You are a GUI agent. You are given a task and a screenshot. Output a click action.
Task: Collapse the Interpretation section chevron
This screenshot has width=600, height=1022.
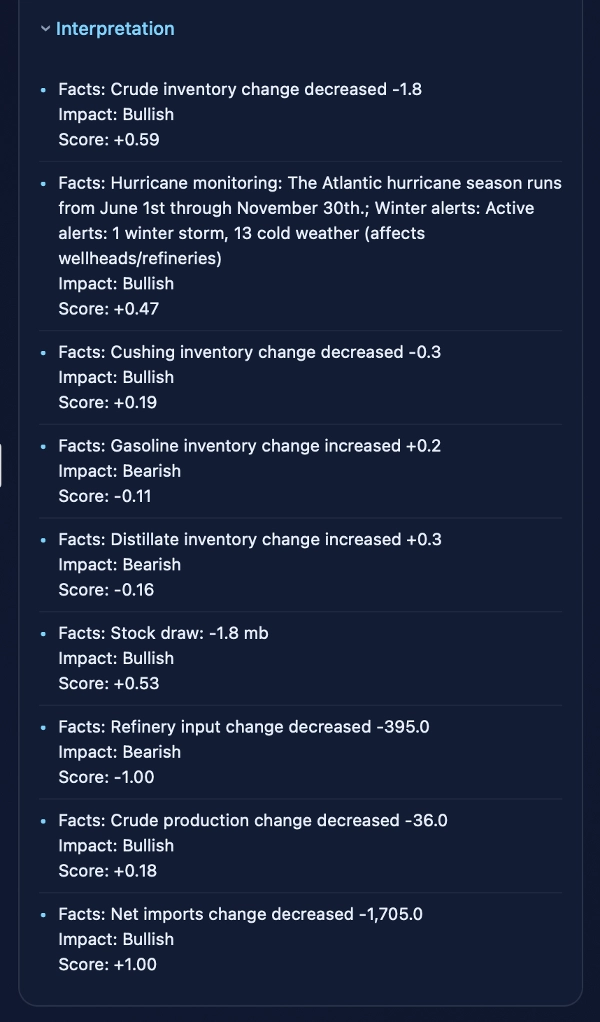(45, 29)
